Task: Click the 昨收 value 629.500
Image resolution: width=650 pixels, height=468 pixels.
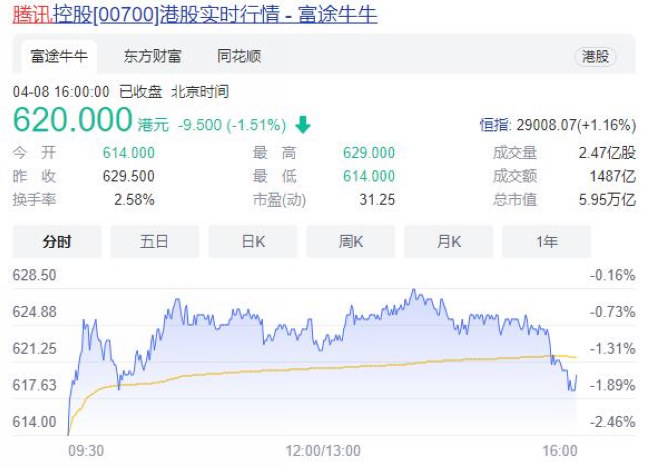Action: pyautogui.click(x=129, y=176)
